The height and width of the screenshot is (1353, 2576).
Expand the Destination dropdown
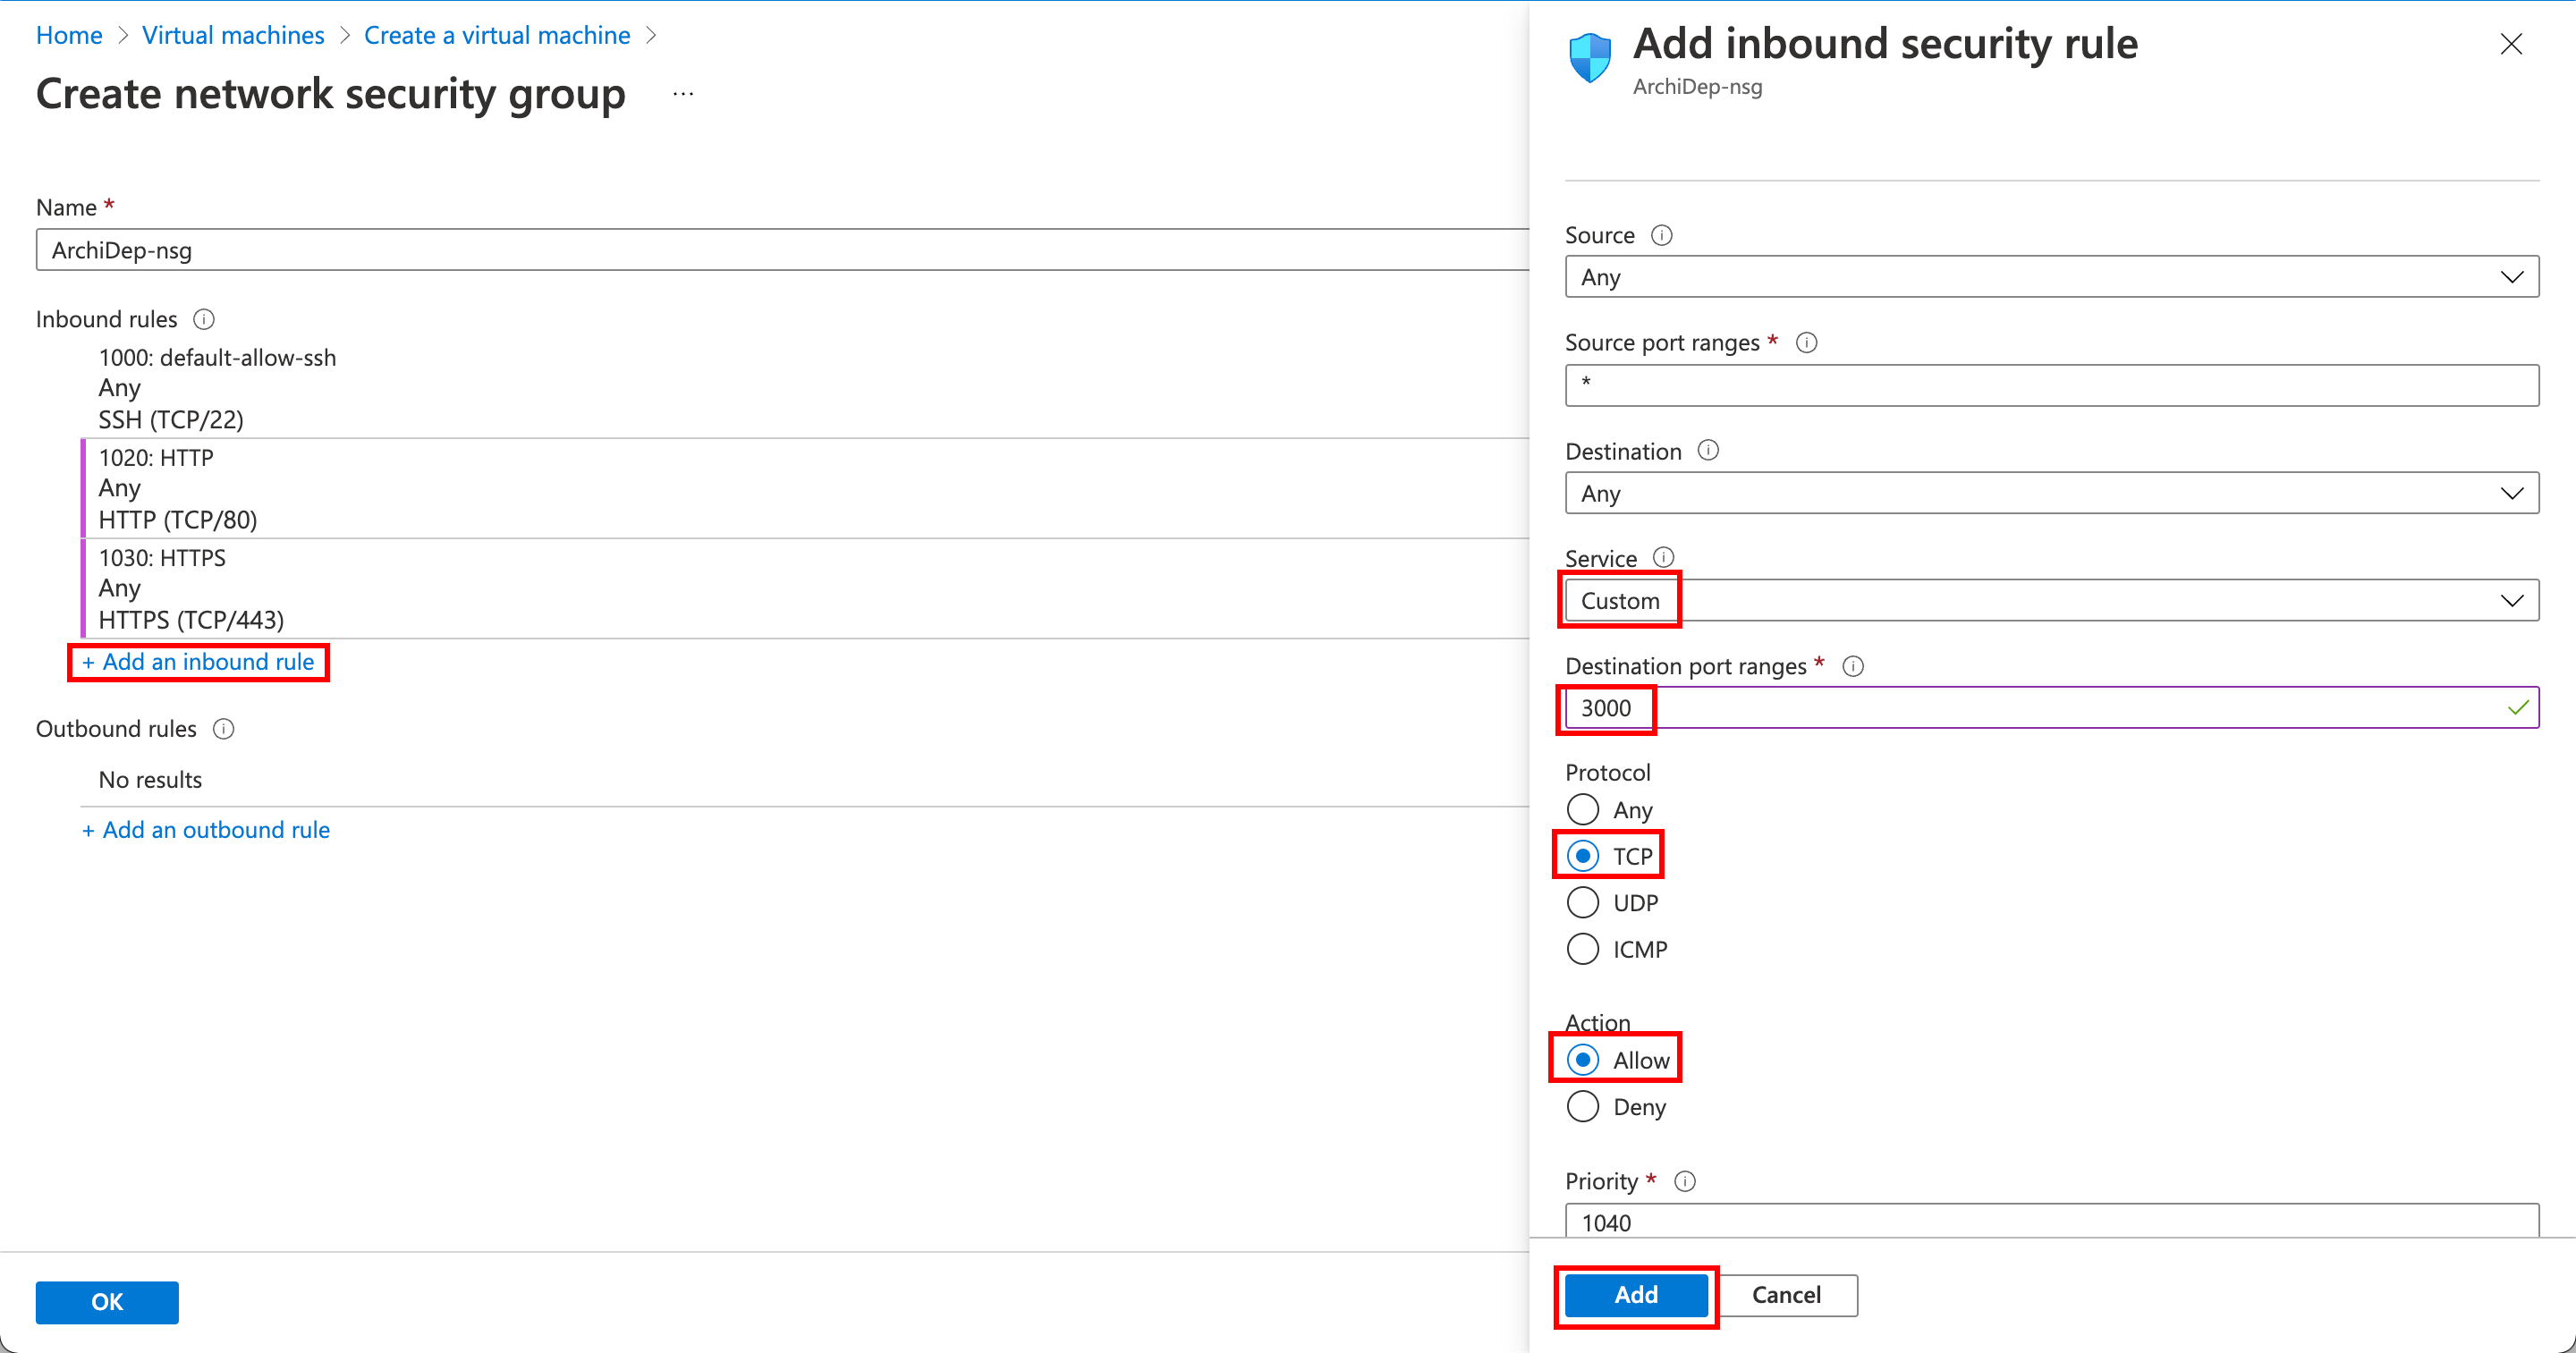[2051, 494]
